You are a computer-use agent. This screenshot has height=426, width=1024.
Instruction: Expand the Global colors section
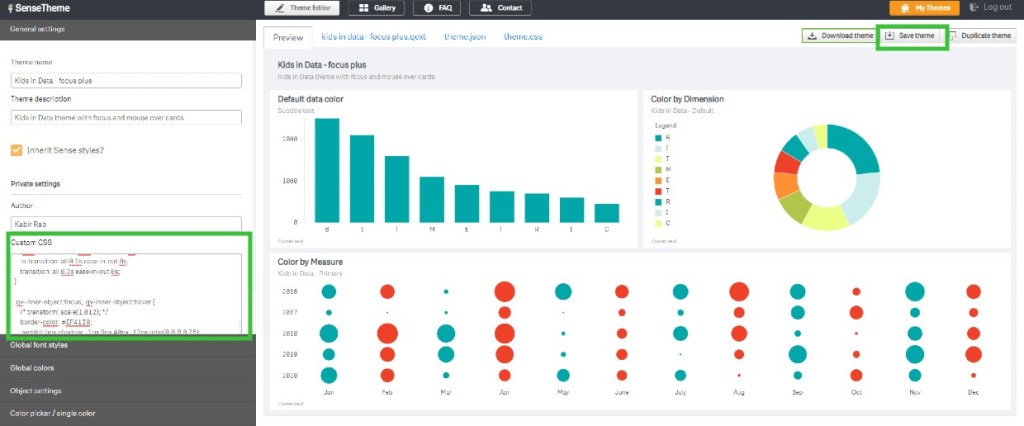click(128, 367)
